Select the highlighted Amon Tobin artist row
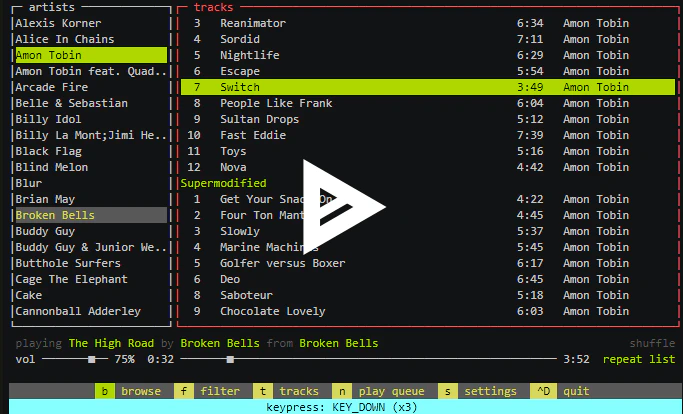The width and height of the screenshot is (683, 414). (91, 55)
